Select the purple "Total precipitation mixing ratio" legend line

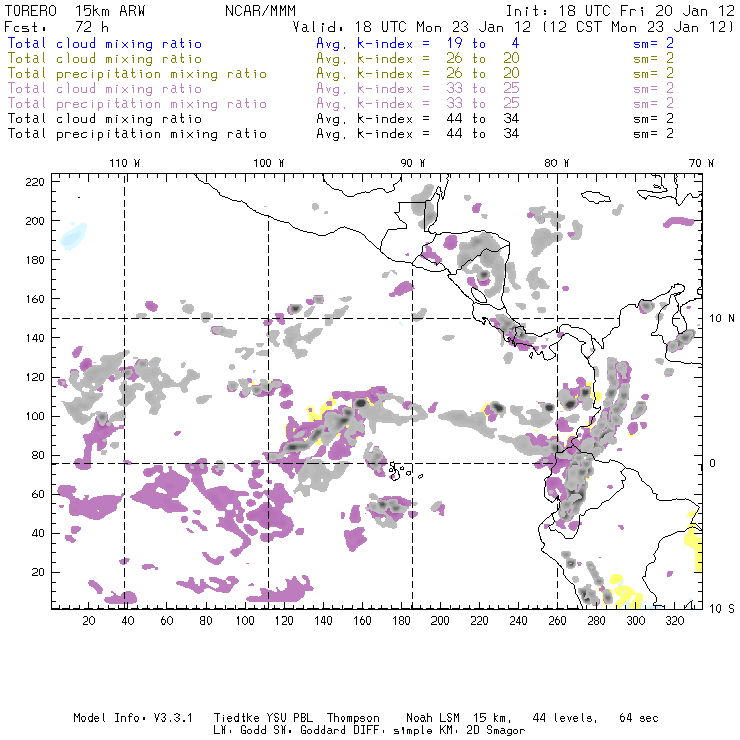[x=137, y=104]
